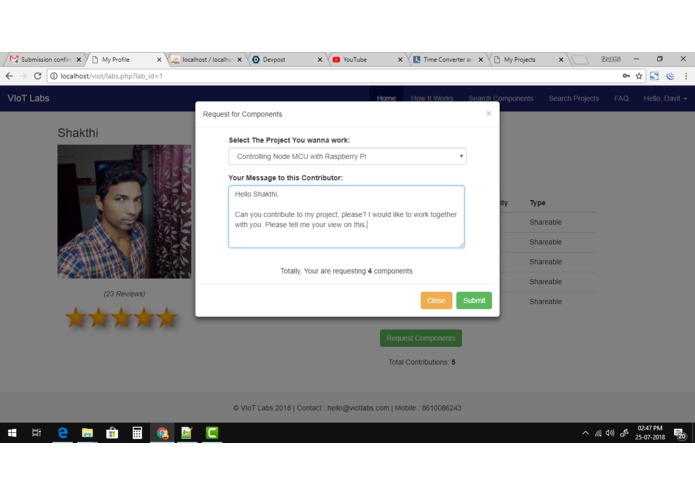695x494 pixels.
Task: Click the volume speaker tray icon
Action: point(610,433)
